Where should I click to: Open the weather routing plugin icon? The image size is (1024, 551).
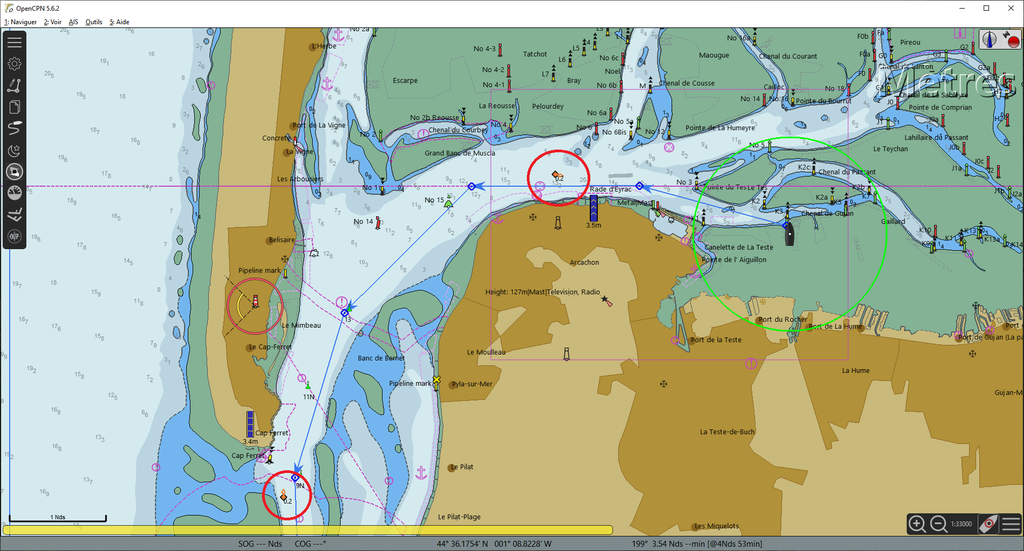14,215
